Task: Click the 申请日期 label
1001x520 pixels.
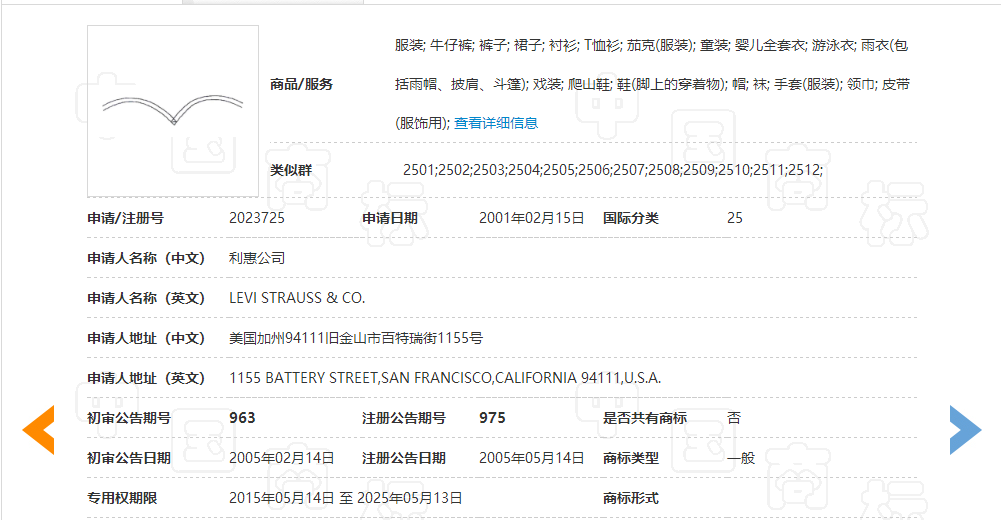Action: pos(390,218)
